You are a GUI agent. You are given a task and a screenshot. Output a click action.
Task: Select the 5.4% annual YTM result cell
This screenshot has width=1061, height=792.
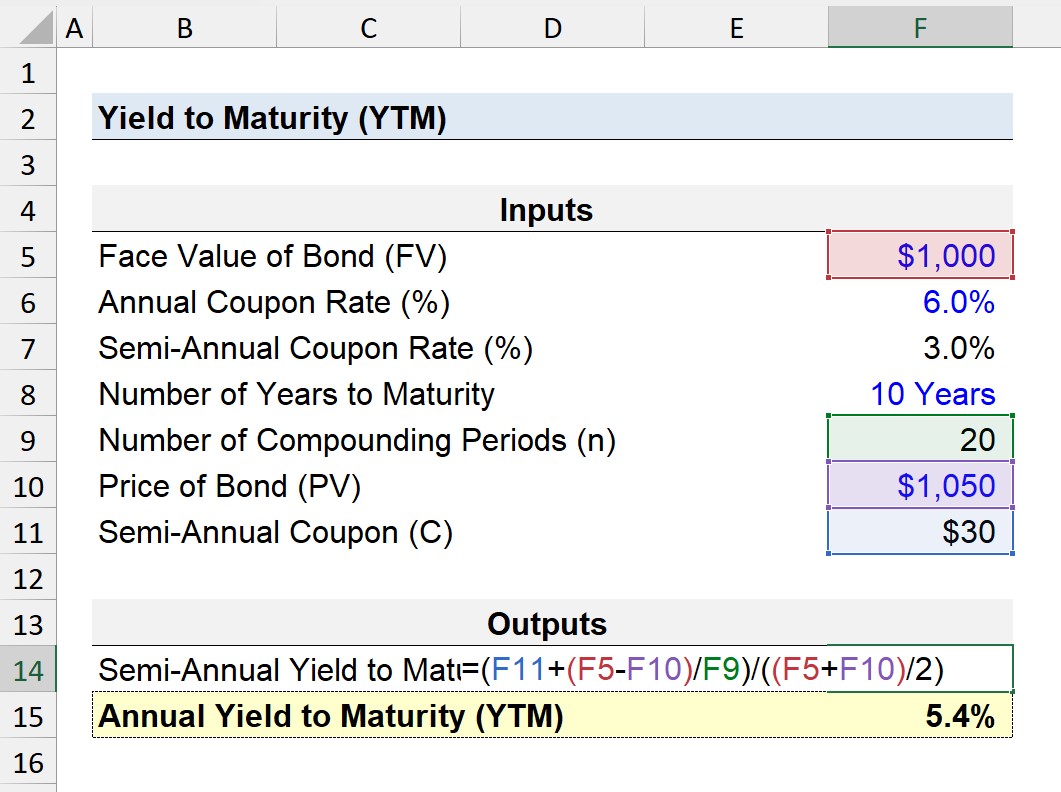pyautogui.click(x=920, y=716)
